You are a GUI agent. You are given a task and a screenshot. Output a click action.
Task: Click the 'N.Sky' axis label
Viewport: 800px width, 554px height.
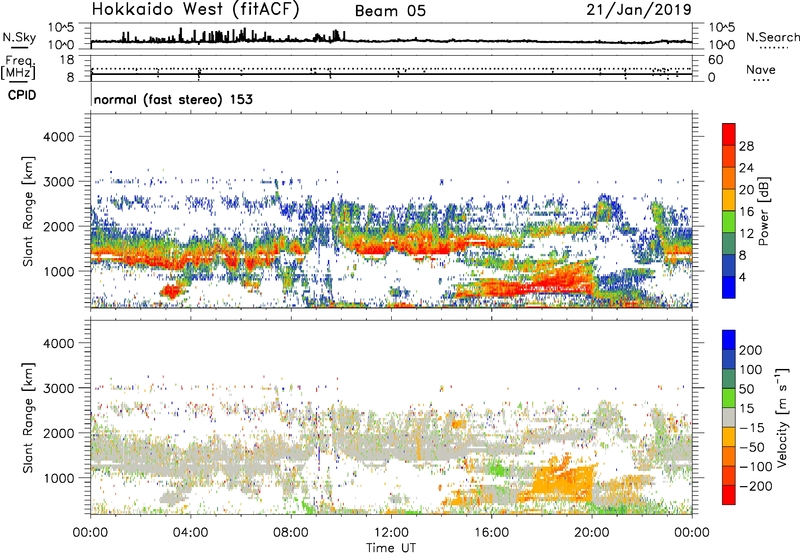point(19,37)
